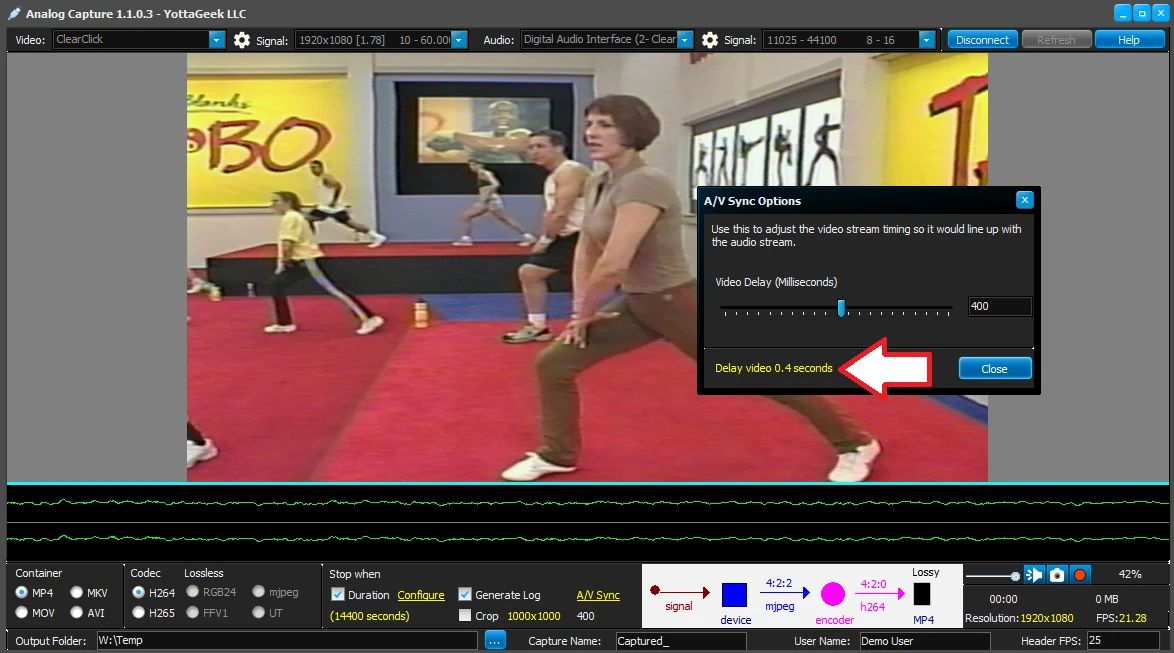Select AVI container radio button
Viewport: 1174px width, 653px height.
tap(76, 613)
